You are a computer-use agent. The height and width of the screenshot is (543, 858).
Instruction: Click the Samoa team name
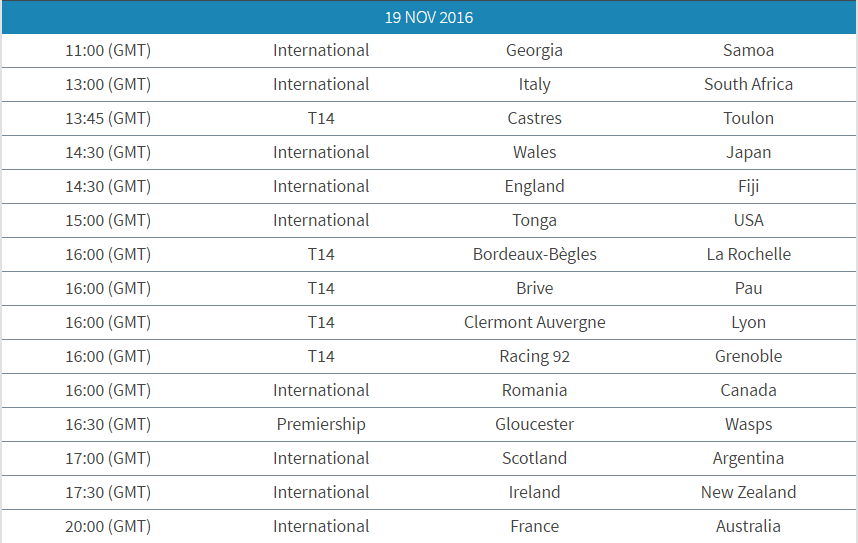(x=748, y=50)
